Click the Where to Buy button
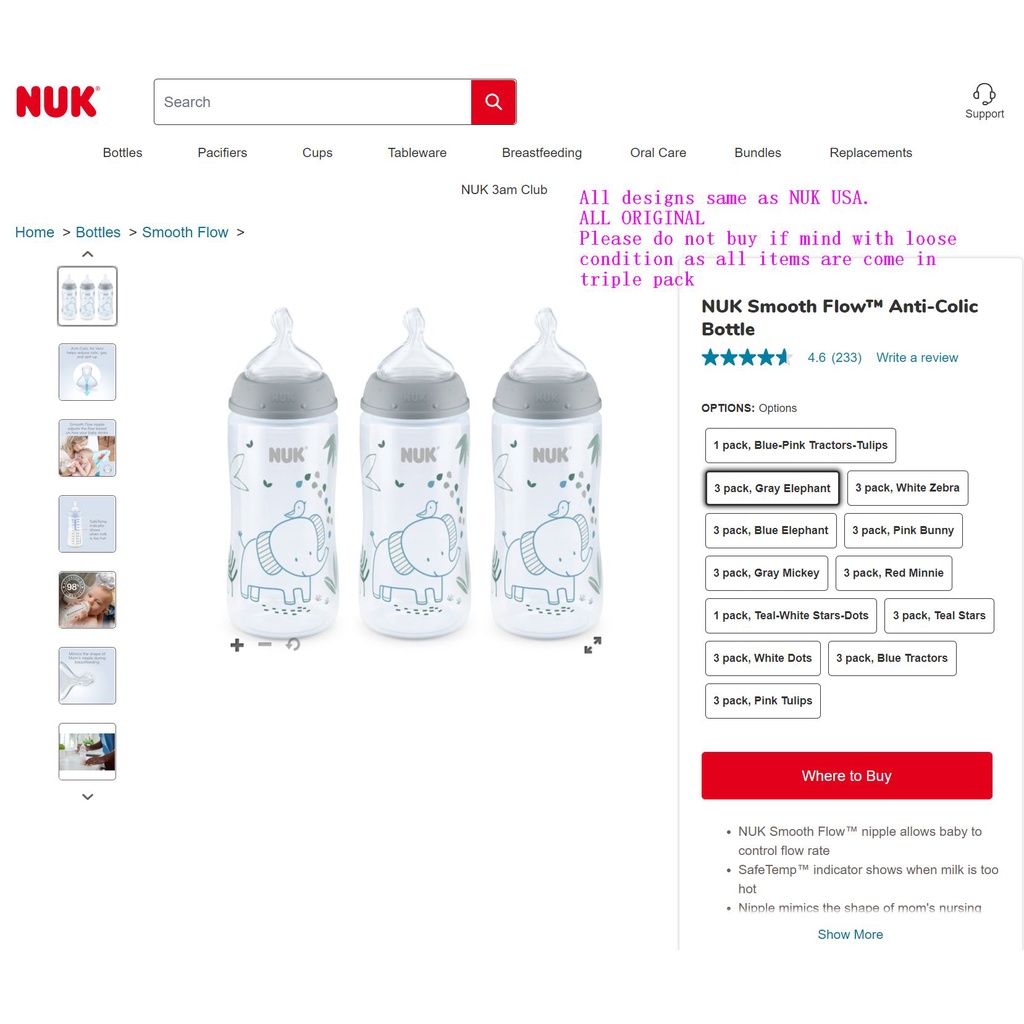Image resolution: width=1024 pixels, height=1024 pixels. click(846, 776)
